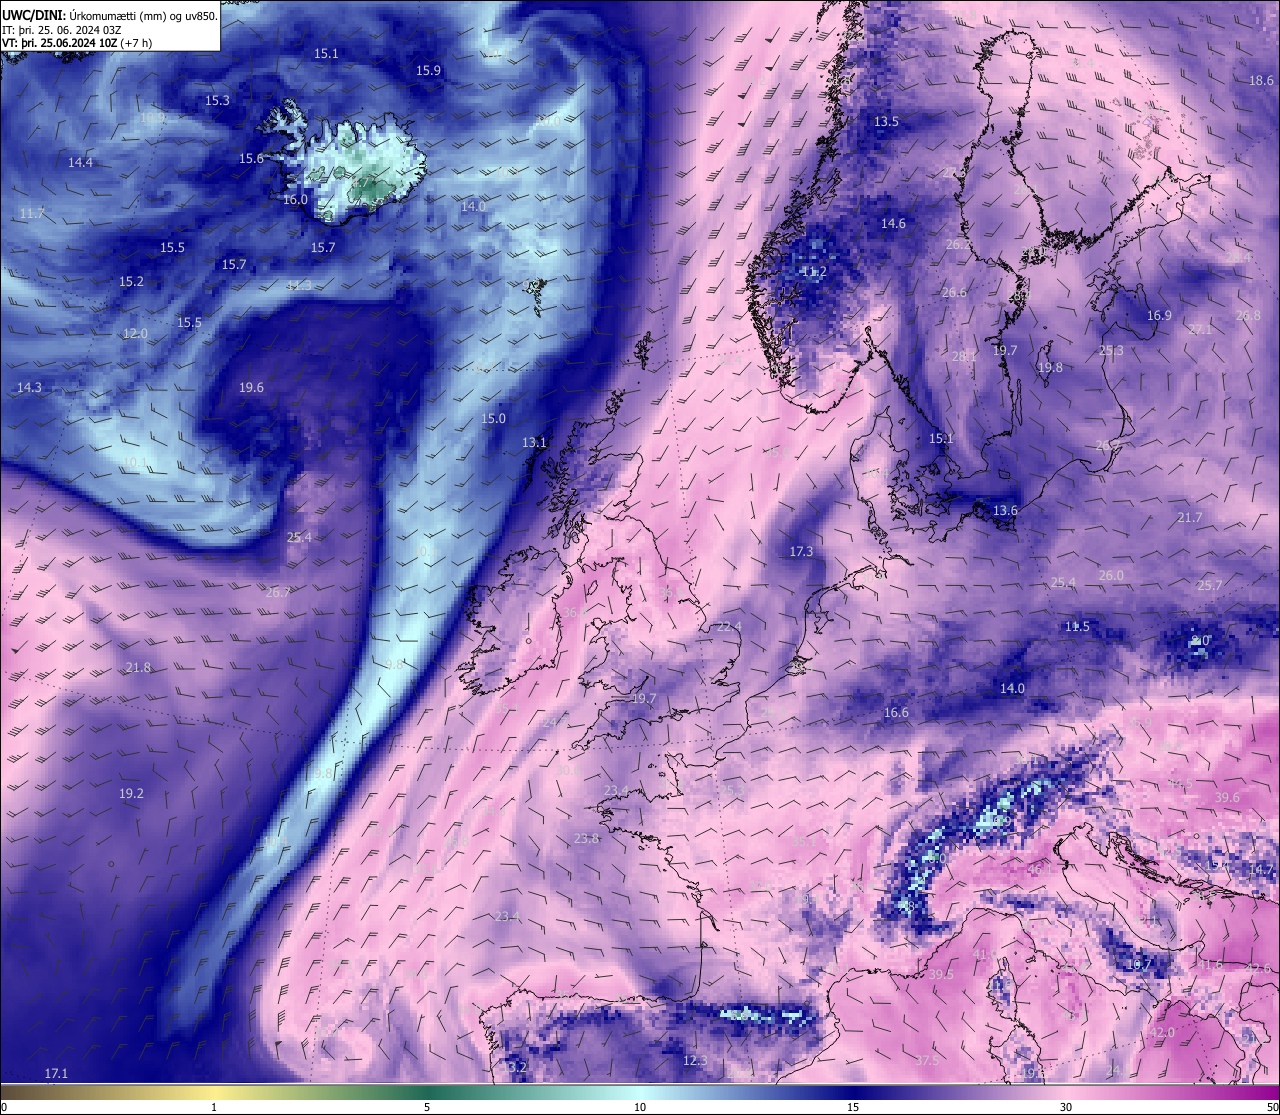Click the VT 10Z valid time line
The height and width of the screenshot is (1115, 1280).
point(77,43)
